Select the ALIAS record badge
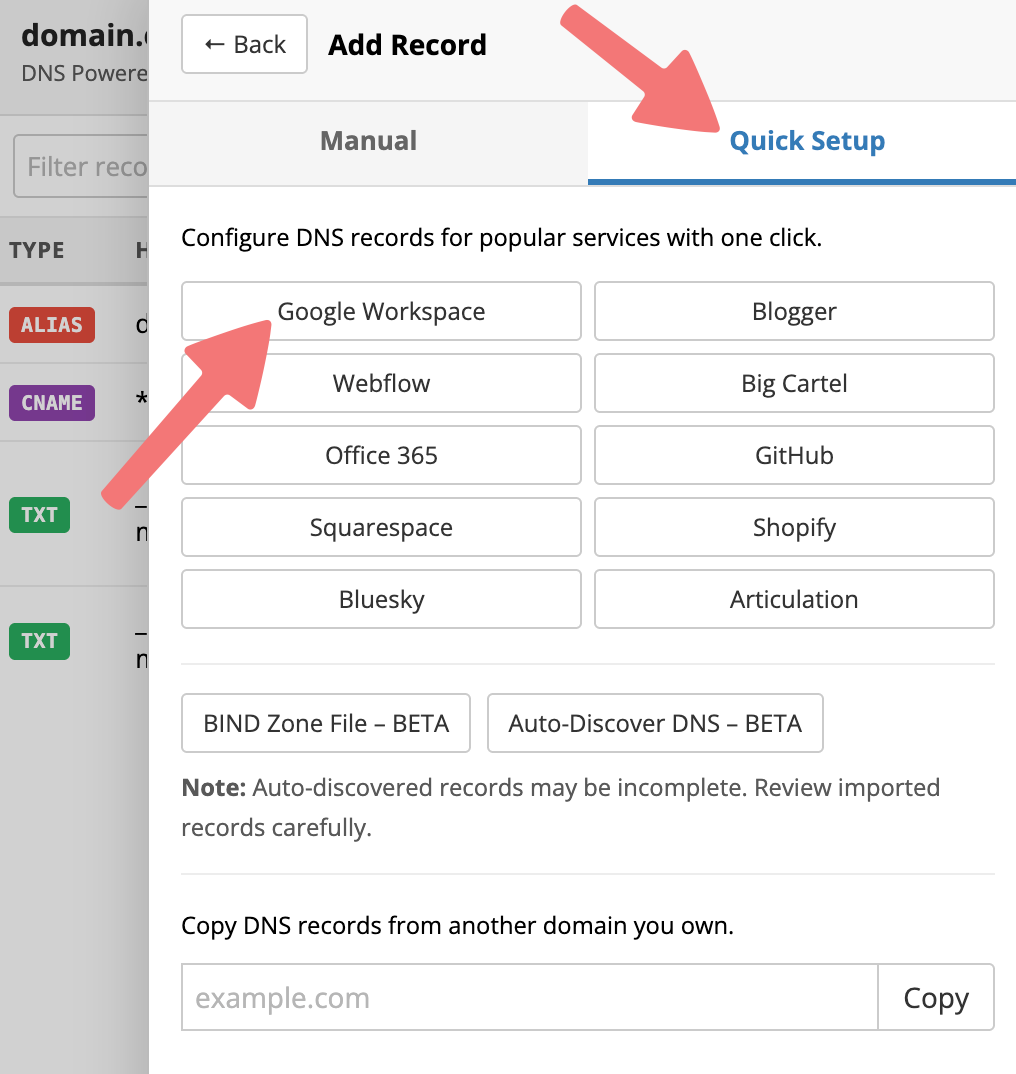This screenshot has height=1074, width=1016. [x=52, y=325]
